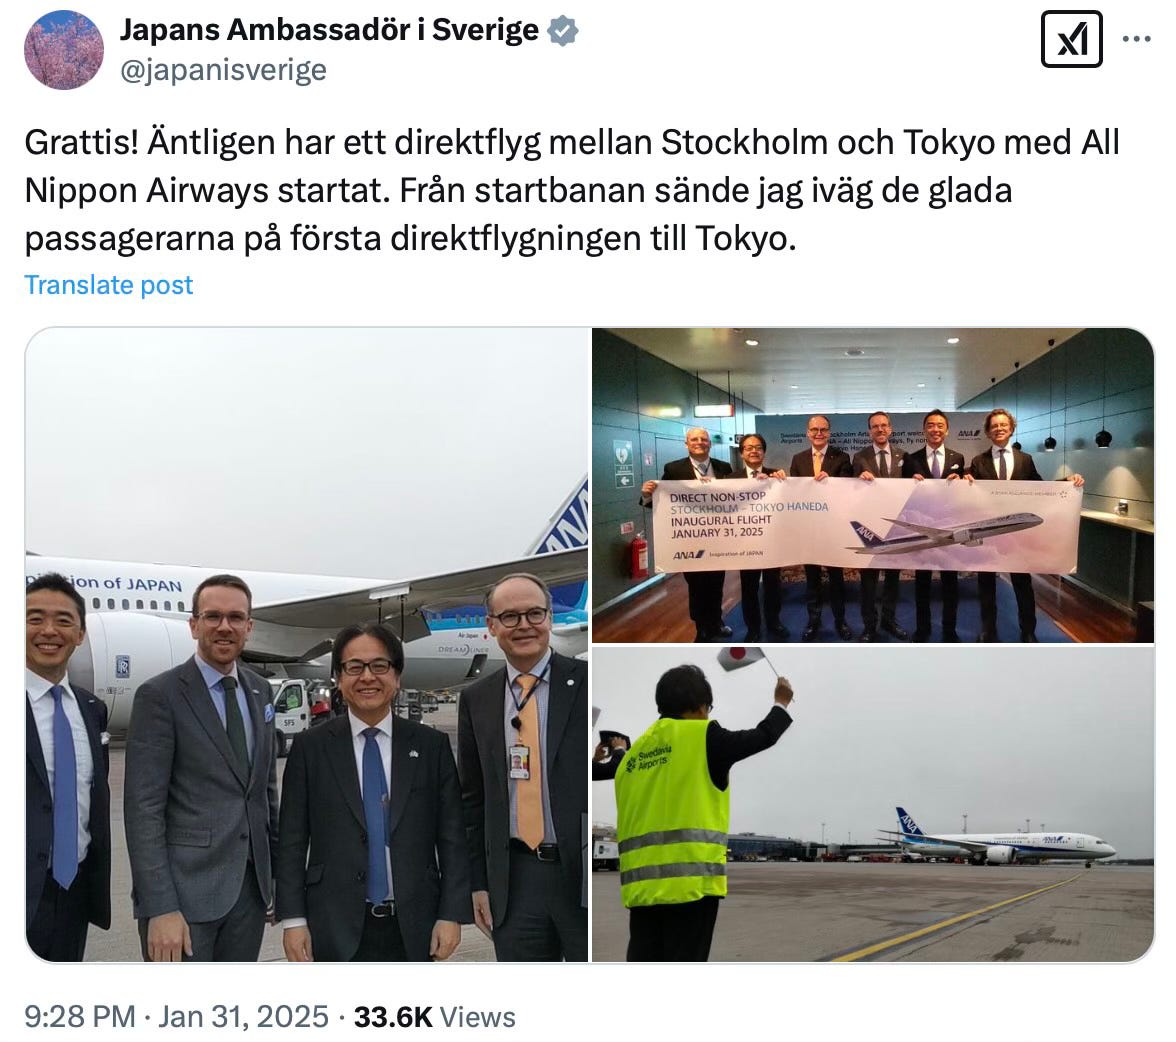Open inaugural flight banner group photo
This screenshot has width=1176, height=1042.
tap(873, 485)
